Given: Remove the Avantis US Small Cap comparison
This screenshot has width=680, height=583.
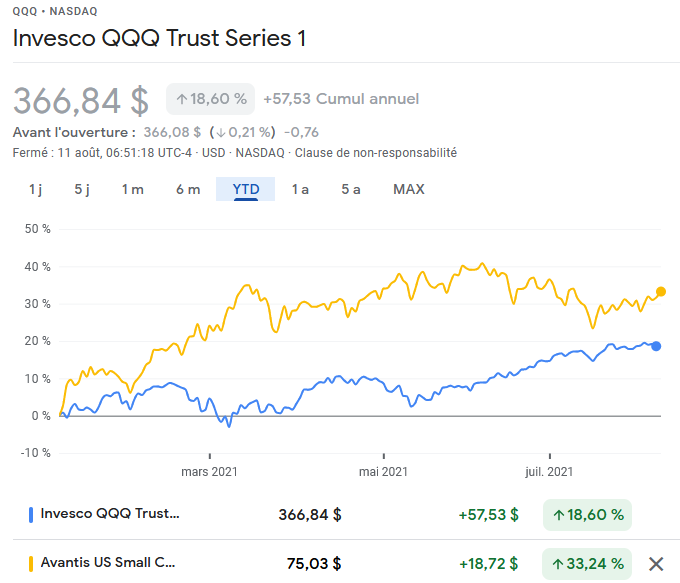Looking at the screenshot, I should [x=656, y=563].
